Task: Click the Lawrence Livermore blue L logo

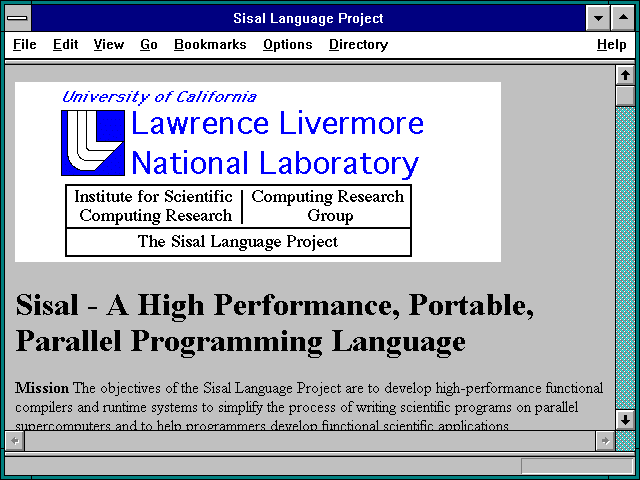Action: (93, 143)
